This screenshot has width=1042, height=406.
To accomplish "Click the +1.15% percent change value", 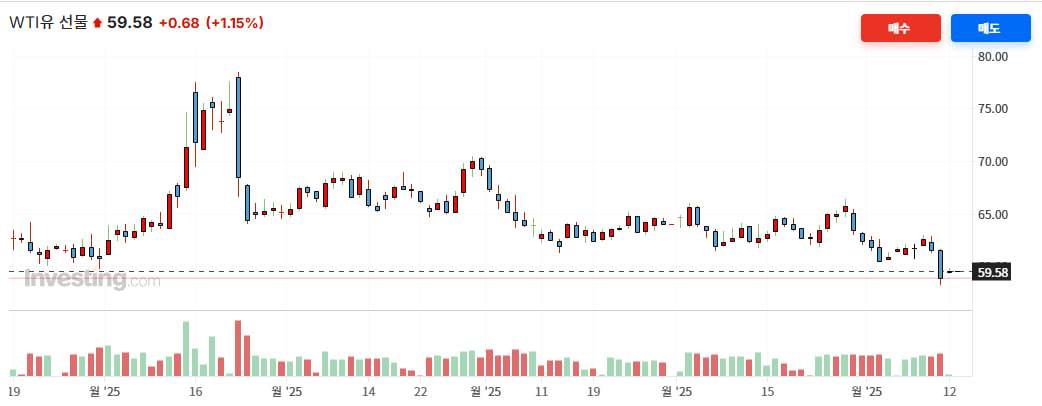I will (x=234, y=22).
